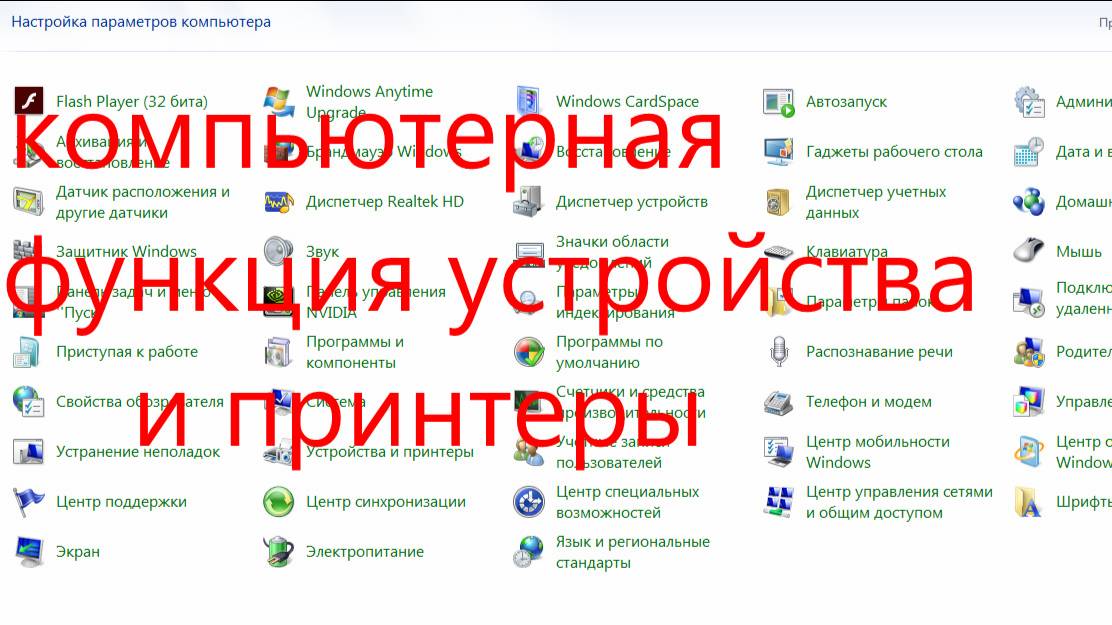Click the Программы и компоненты icon
This screenshot has height=625, width=1112.
click(x=279, y=352)
